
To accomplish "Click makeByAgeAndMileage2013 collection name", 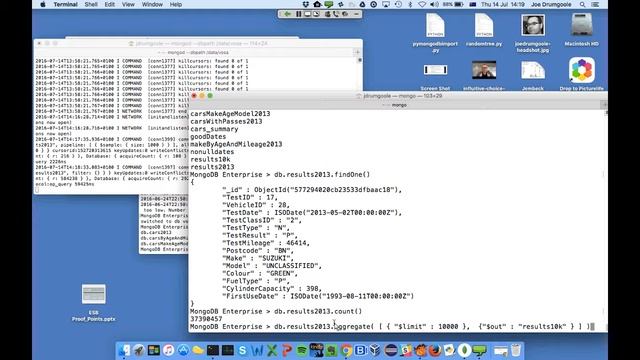I will [236, 144].
